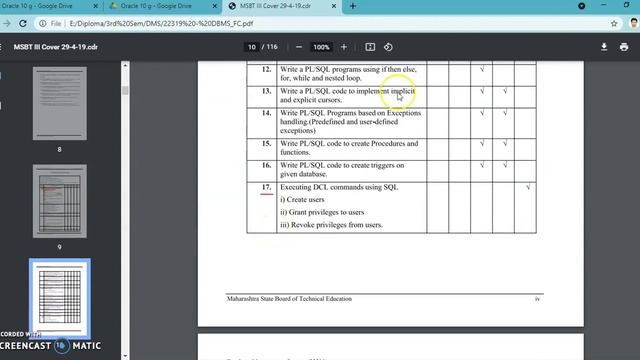Viewport: 640px width, 360px height.
Task: Click text 'ii) Grant privileges to users'
Action: (322, 212)
